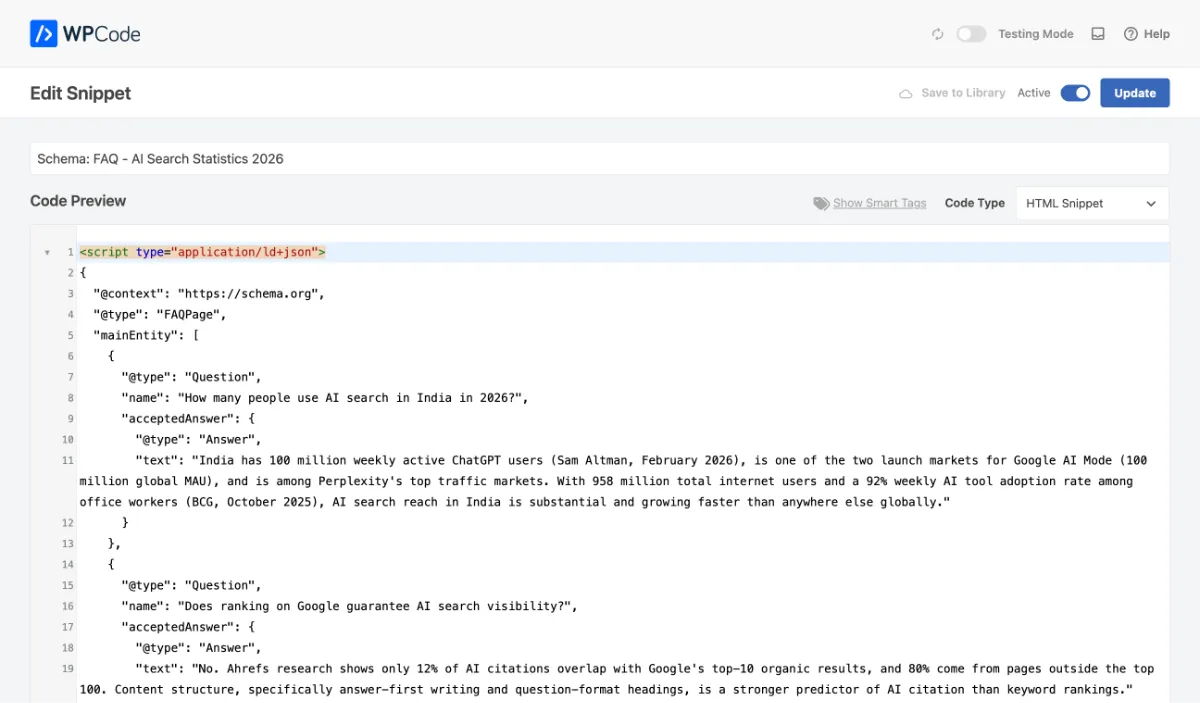The width and height of the screenshot is (1200, 703).
Task: Click the Code Preview panel header
Action: click(78, 201)
